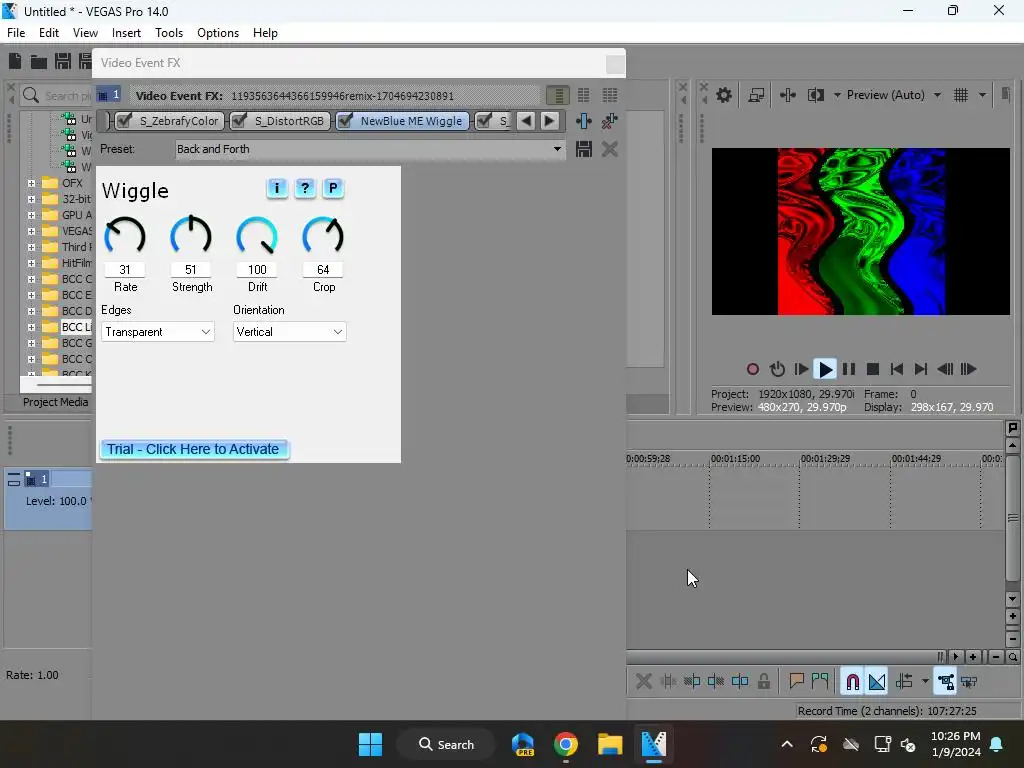Click the New project icon
1024x768 pixels.
[14, 61]
